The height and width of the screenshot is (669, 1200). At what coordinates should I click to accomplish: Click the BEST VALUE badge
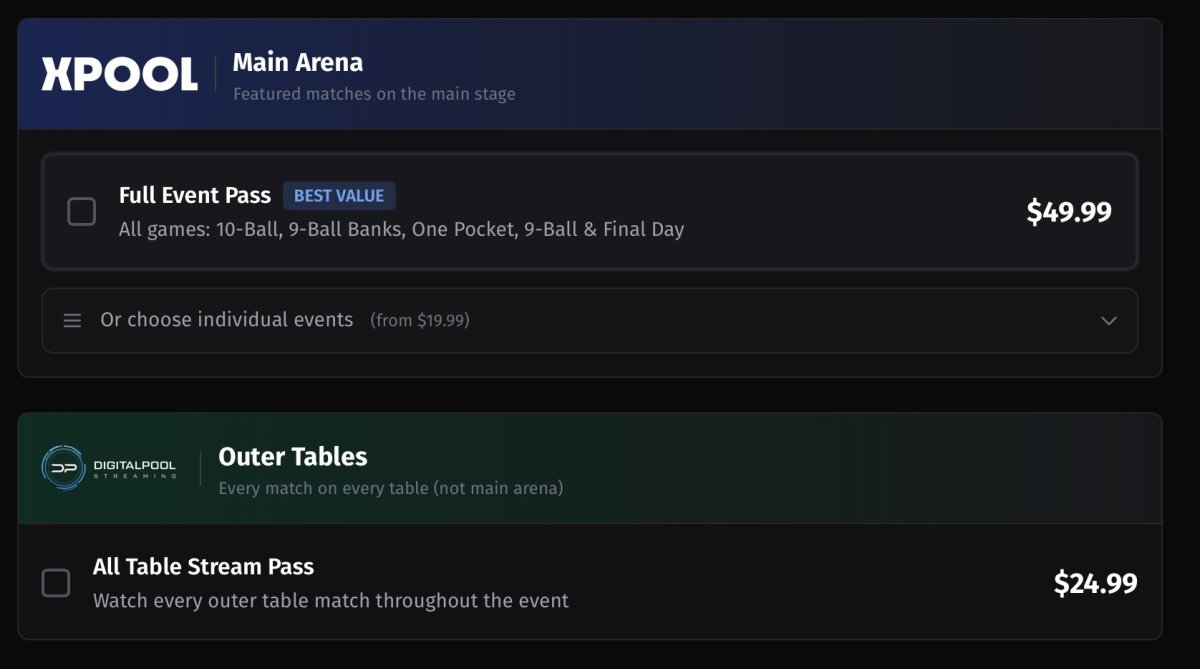[x=339, y=196]
